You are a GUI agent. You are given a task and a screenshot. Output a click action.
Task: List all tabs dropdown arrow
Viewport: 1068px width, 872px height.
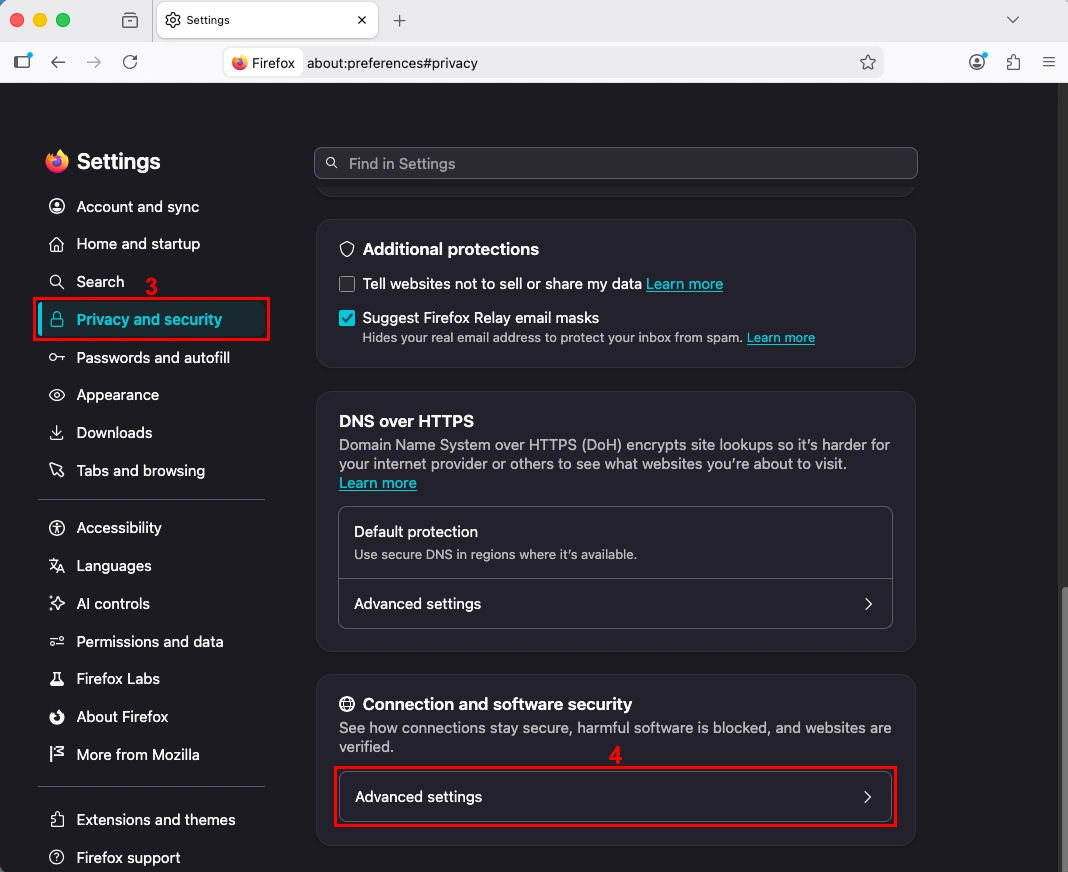1013,20
